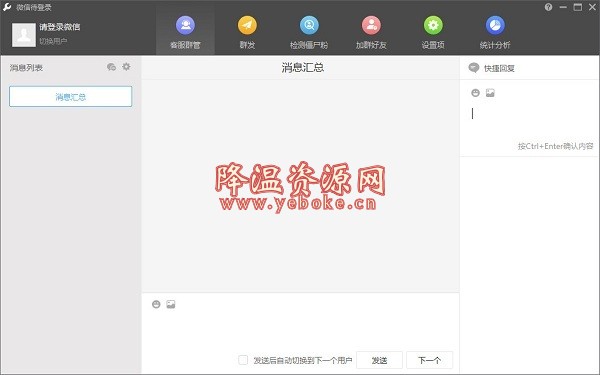Open the 统计分析 statistics icon
This screenshot has width=600, height=375.
pyautogui.click(x=495, y=25)
